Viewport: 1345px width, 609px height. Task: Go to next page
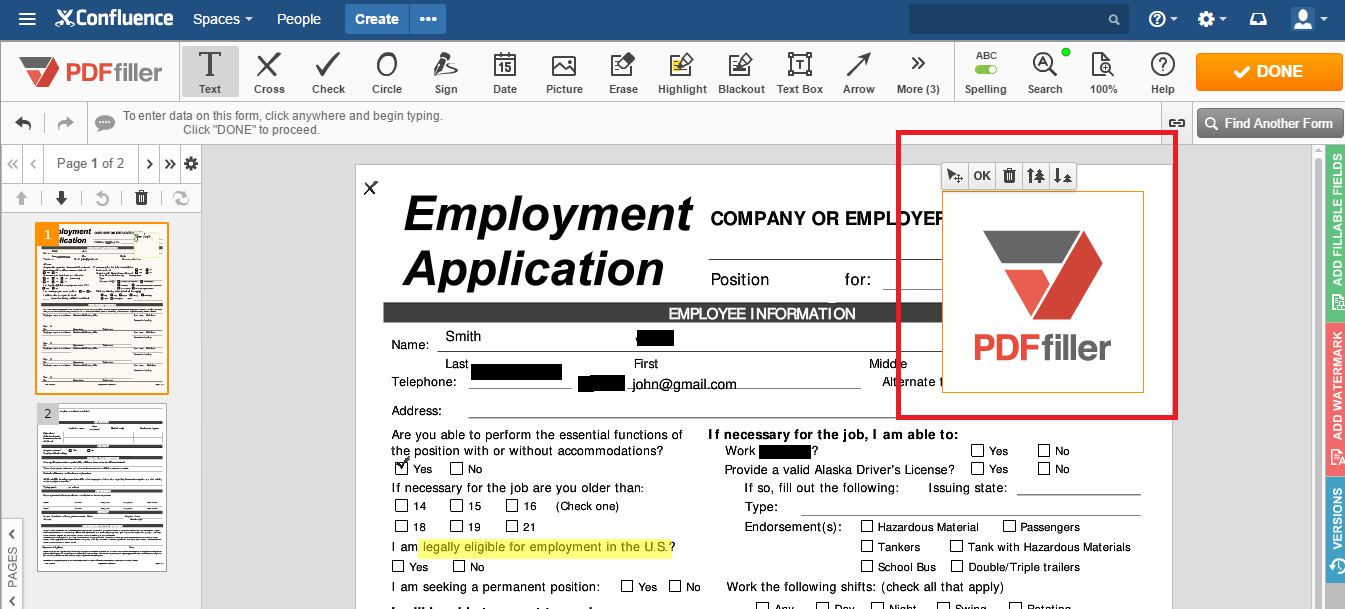click(x=149, y=164)
